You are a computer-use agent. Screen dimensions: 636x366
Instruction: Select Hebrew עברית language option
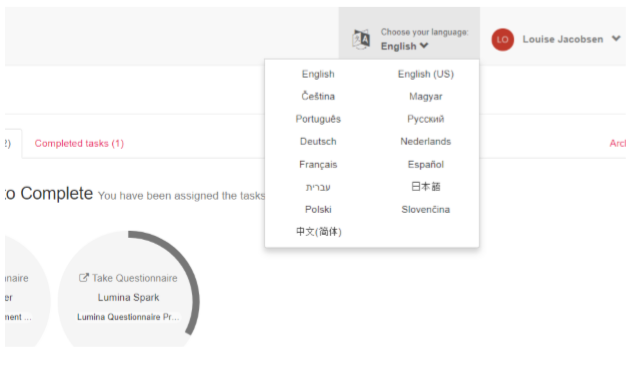(x=318, y=187)
